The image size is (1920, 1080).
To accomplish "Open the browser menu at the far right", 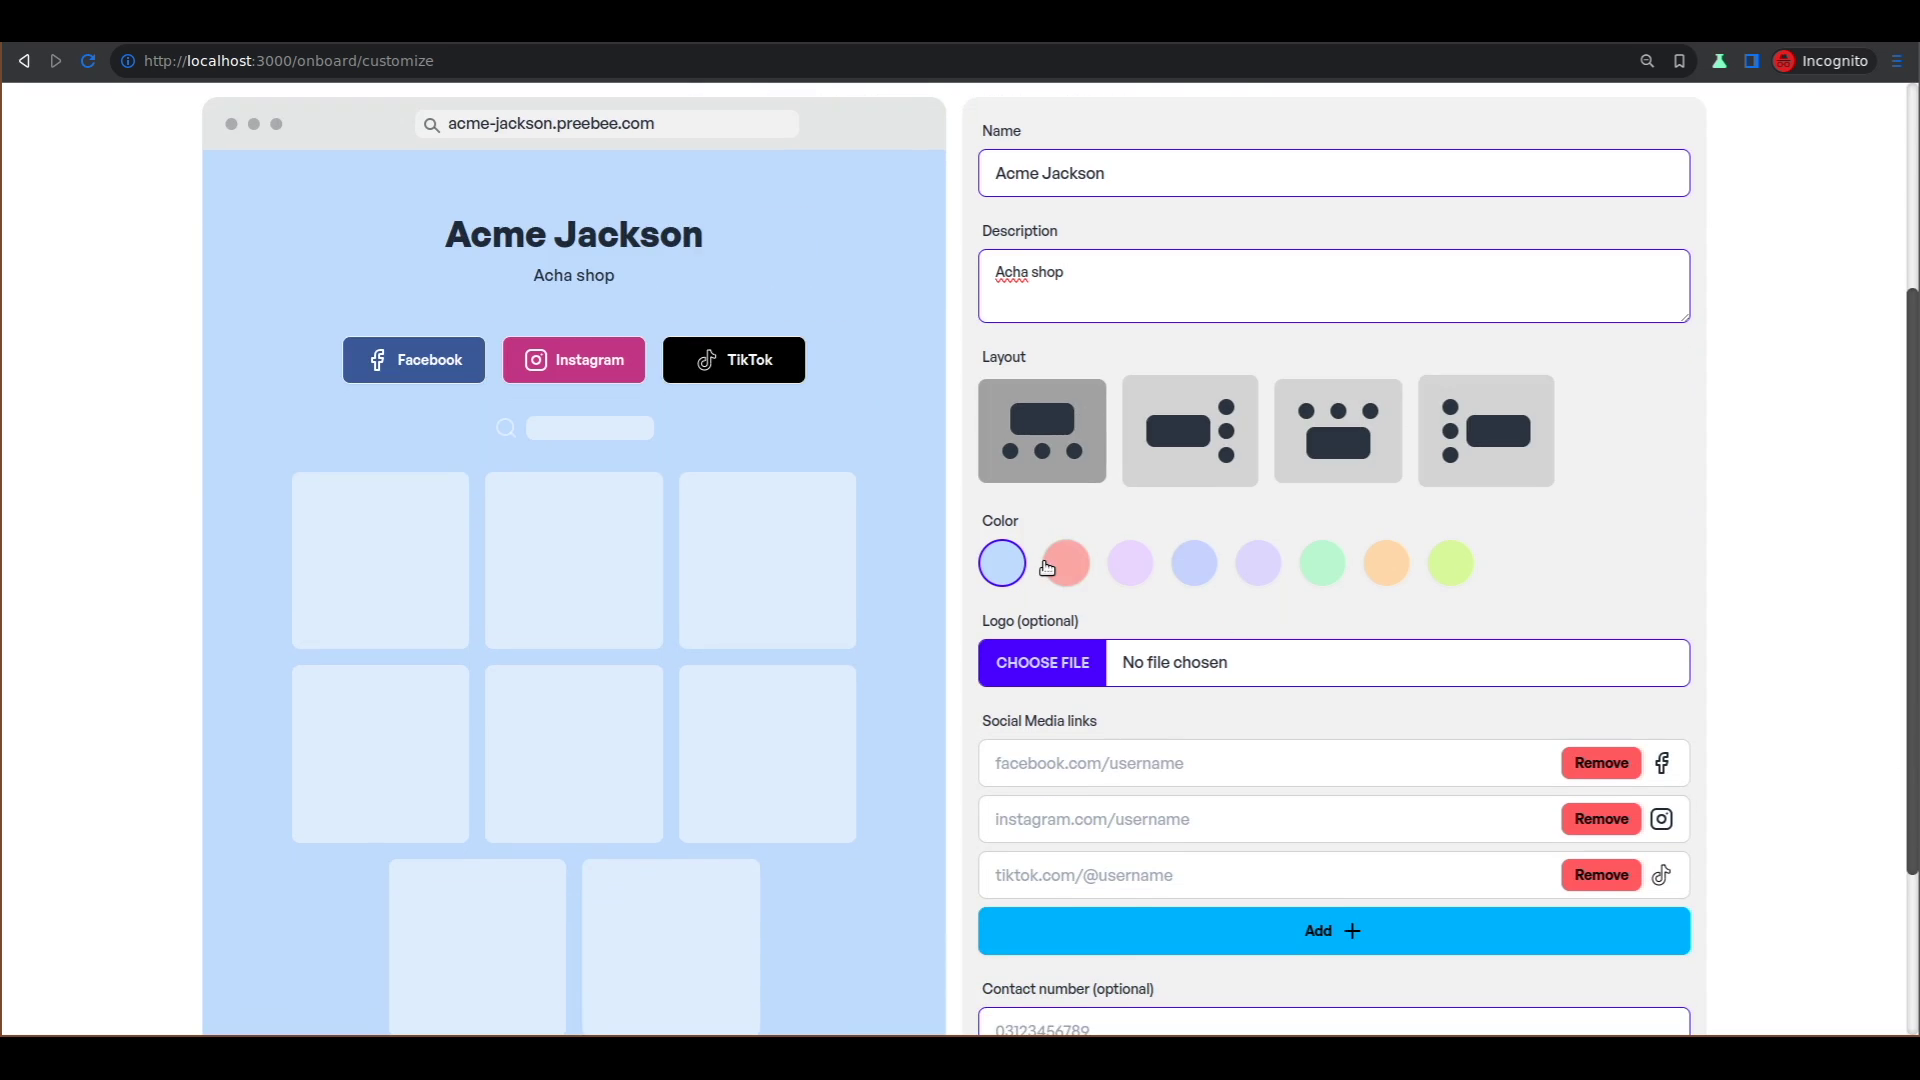I will [1897, 61].
